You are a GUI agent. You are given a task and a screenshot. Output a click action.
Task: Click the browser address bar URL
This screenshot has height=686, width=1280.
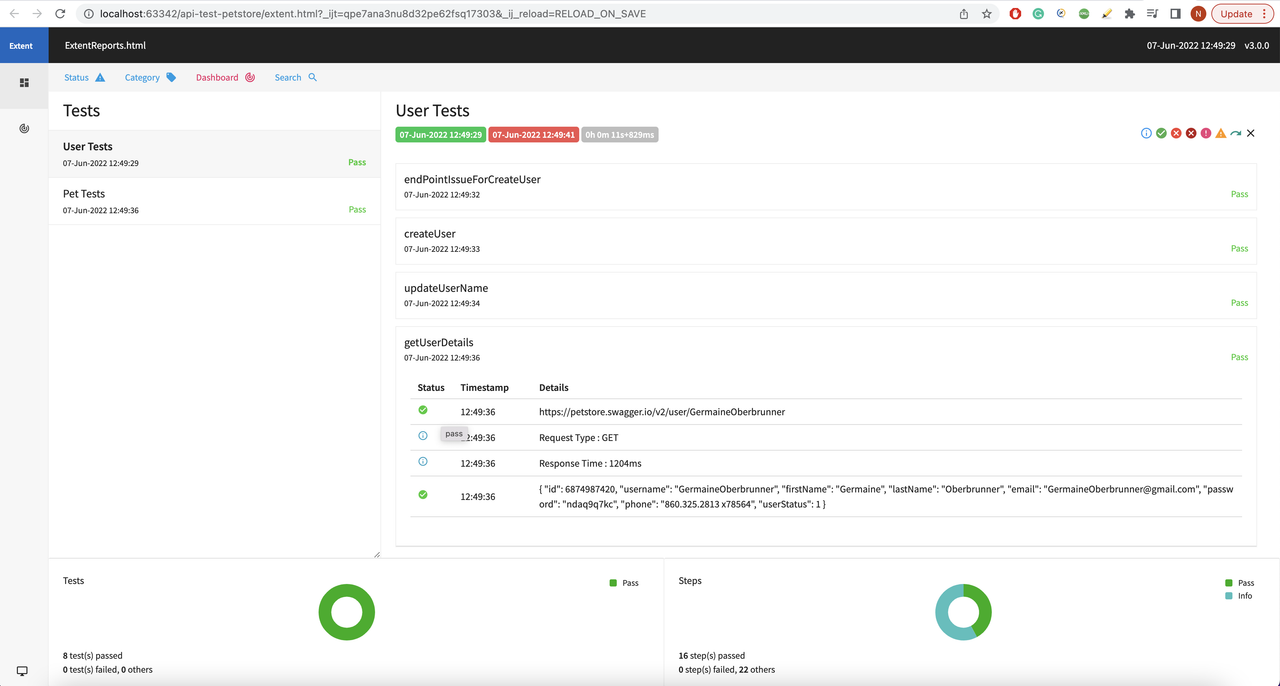click(x=373, y=14)
